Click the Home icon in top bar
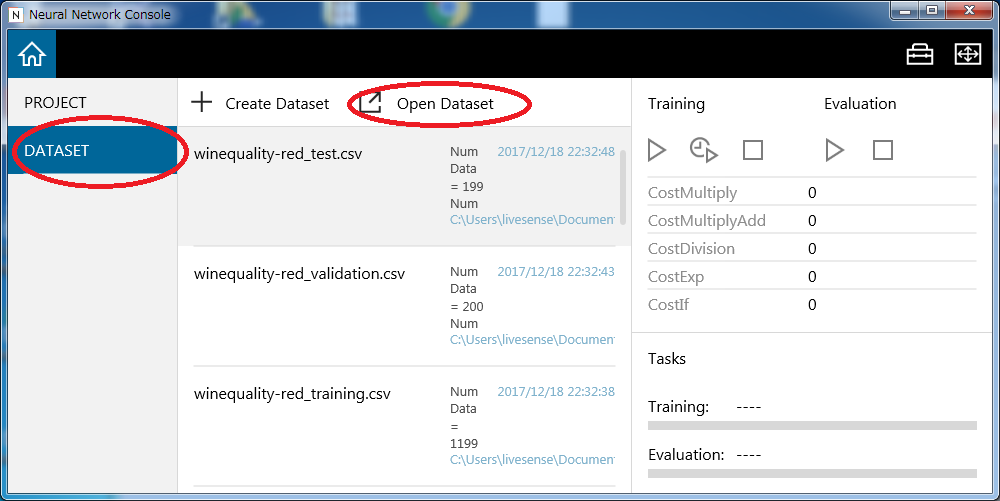 click(32, 54)
